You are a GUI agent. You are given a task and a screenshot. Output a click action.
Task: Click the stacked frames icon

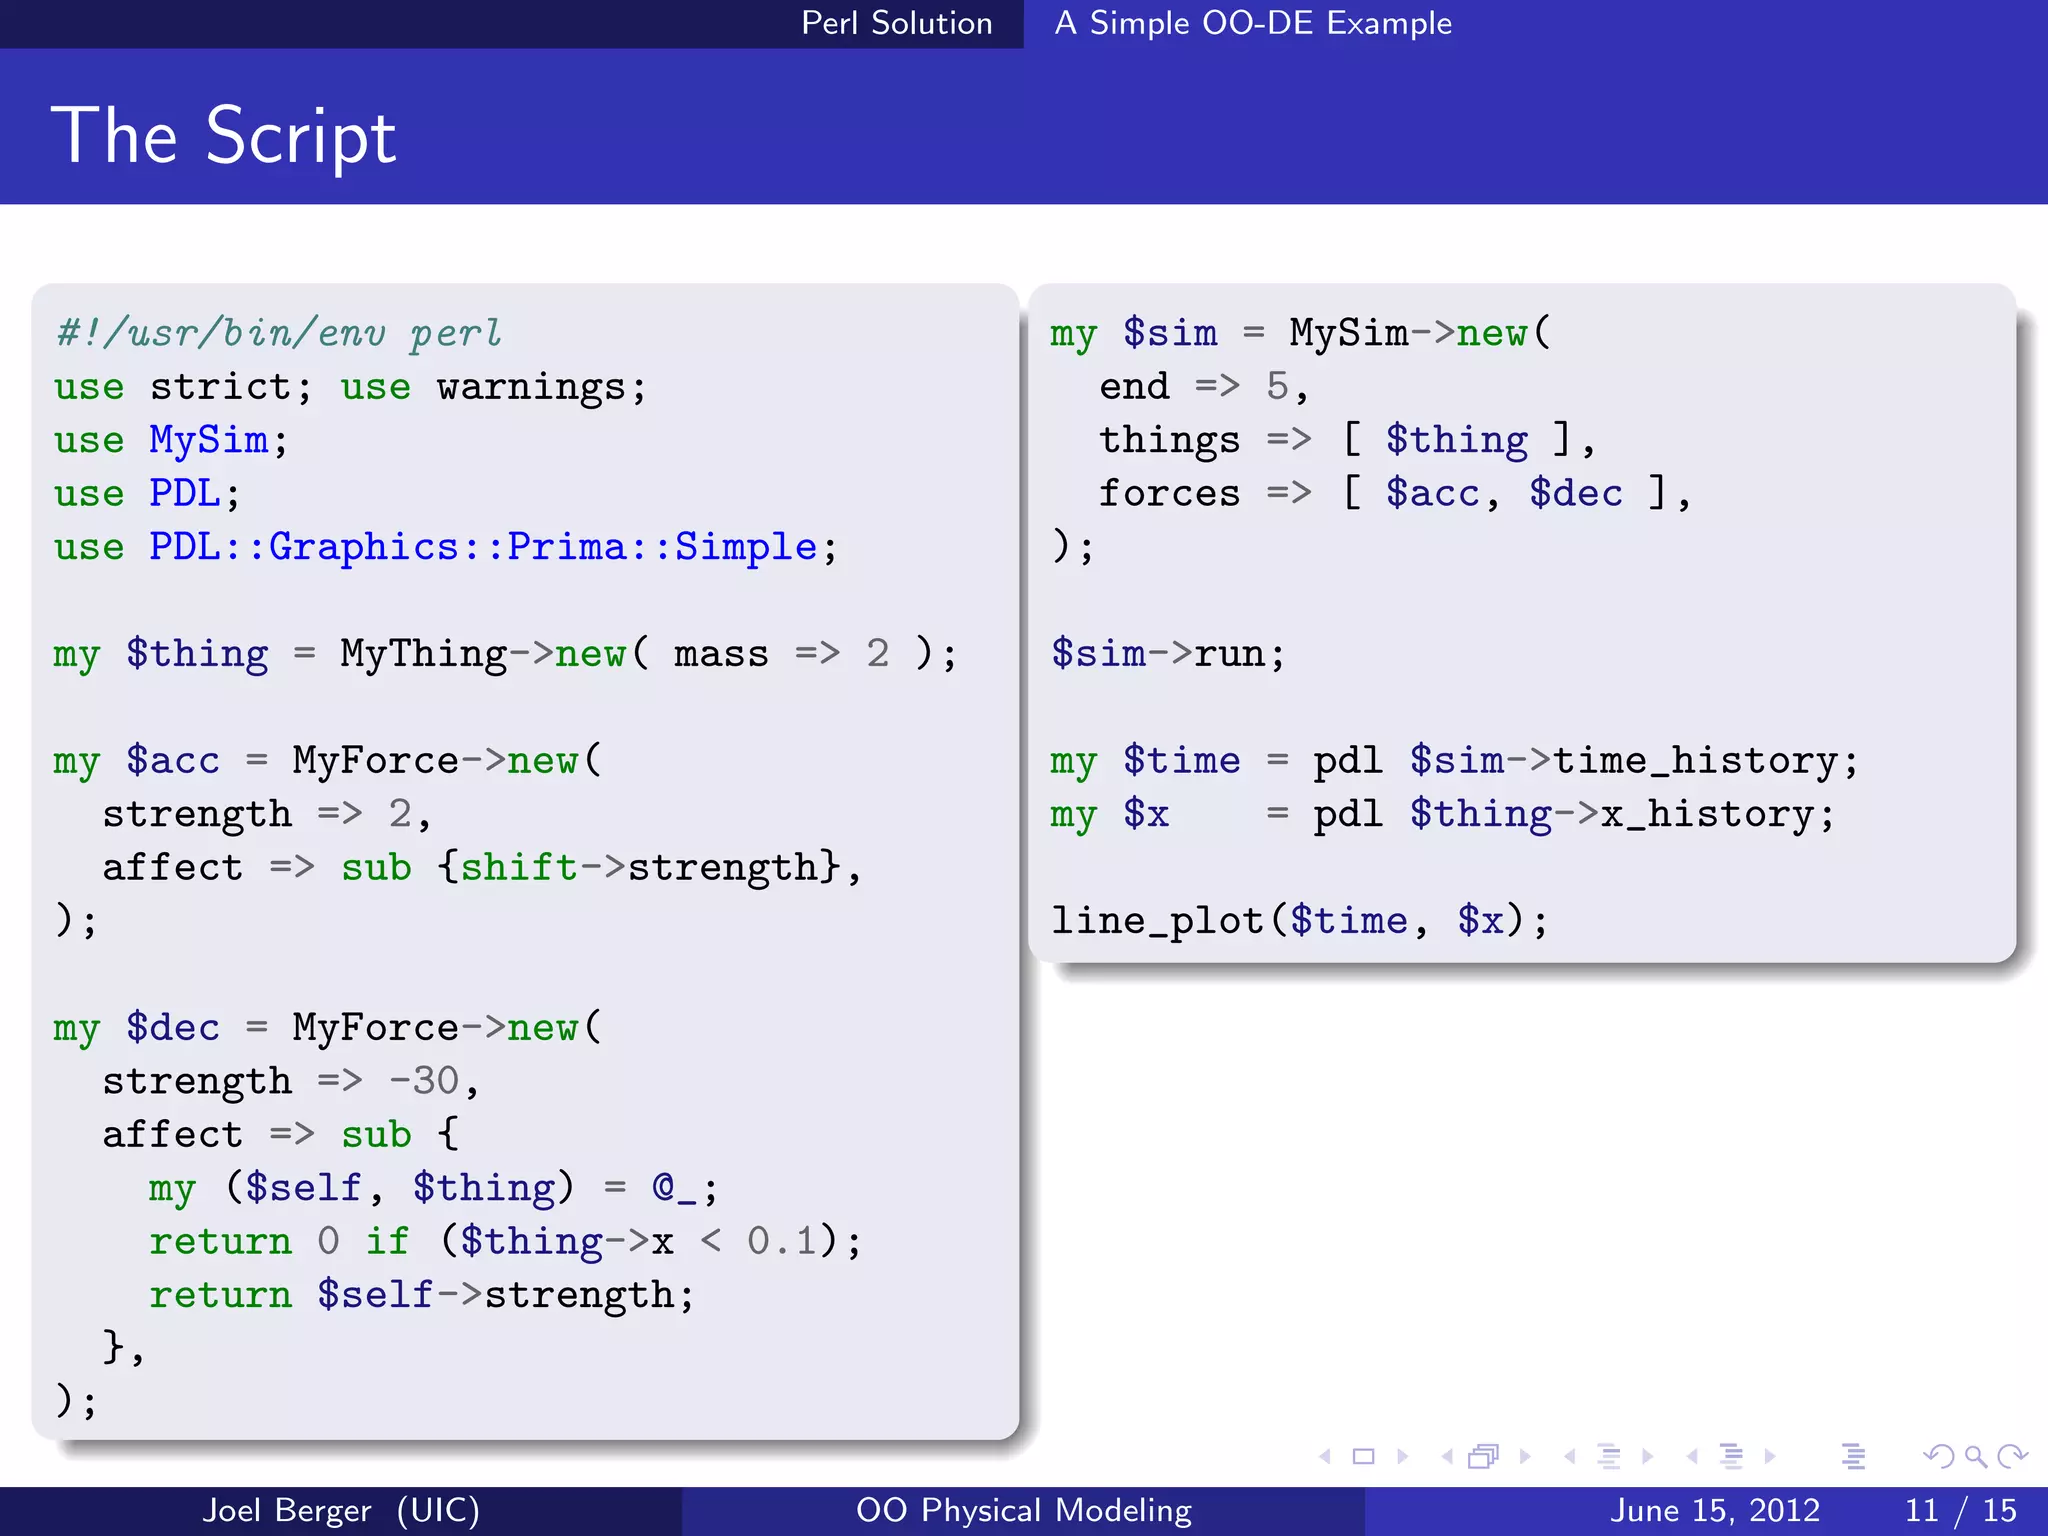1484,1457
